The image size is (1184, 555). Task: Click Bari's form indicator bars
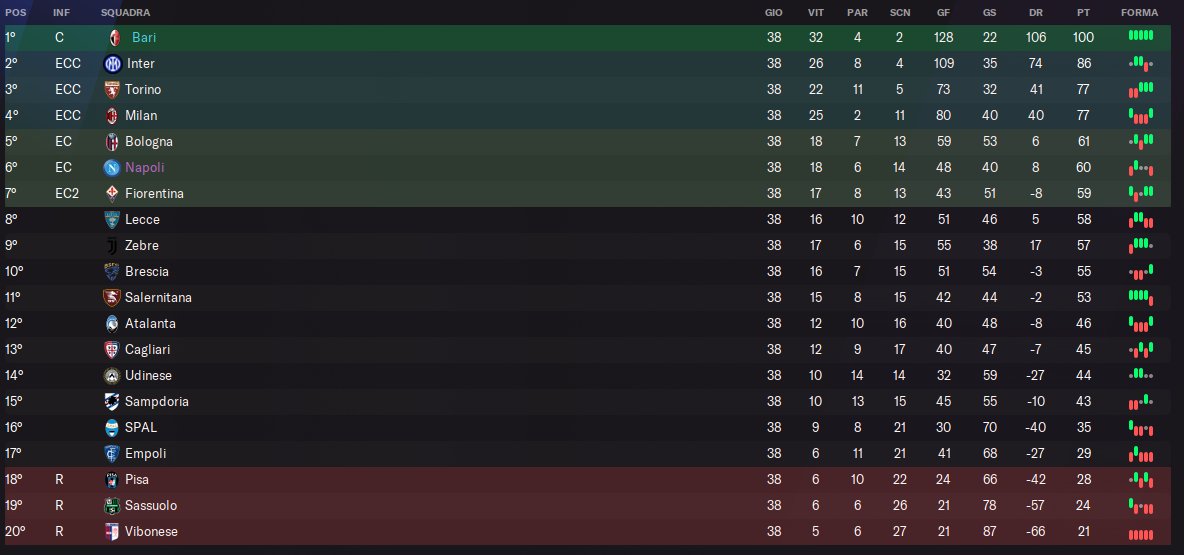[1140, 36]
